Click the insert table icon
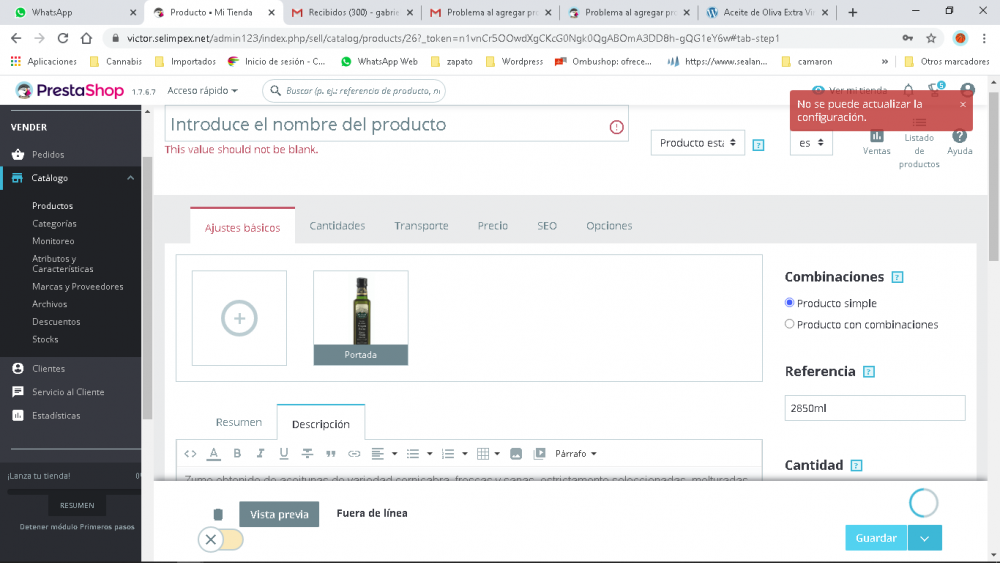Viewport: 1000px width, 563px height. pos(483,453)
